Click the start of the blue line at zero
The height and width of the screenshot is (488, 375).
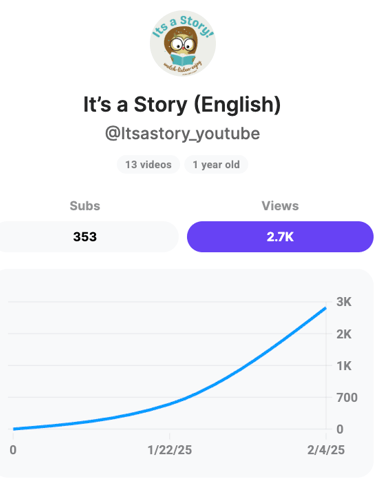(x=14, y=429)
